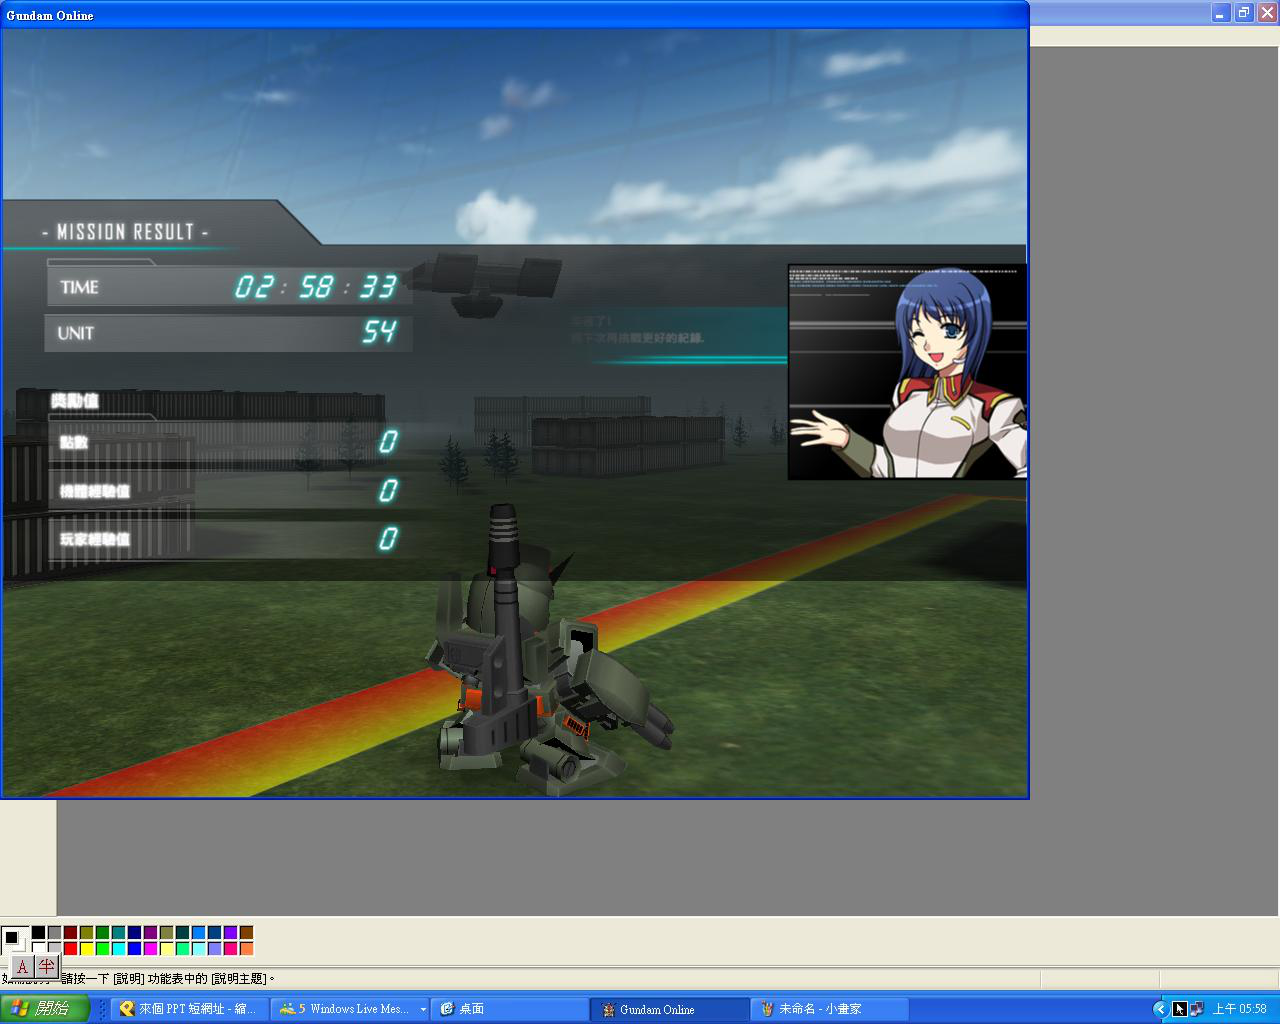Click the MISSION RESULT heading

pyautogui.click(x=126, y=232)
